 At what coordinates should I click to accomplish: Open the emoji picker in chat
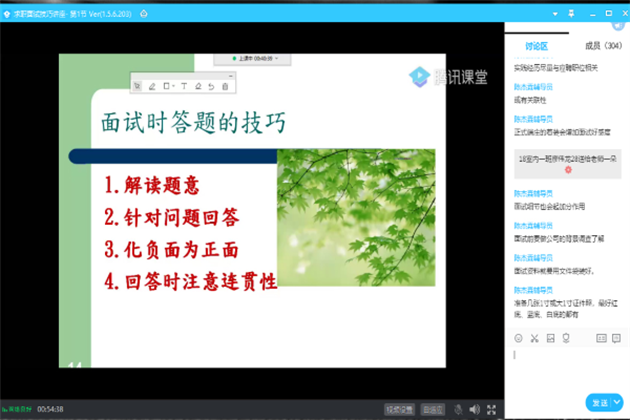click(518, 337)
